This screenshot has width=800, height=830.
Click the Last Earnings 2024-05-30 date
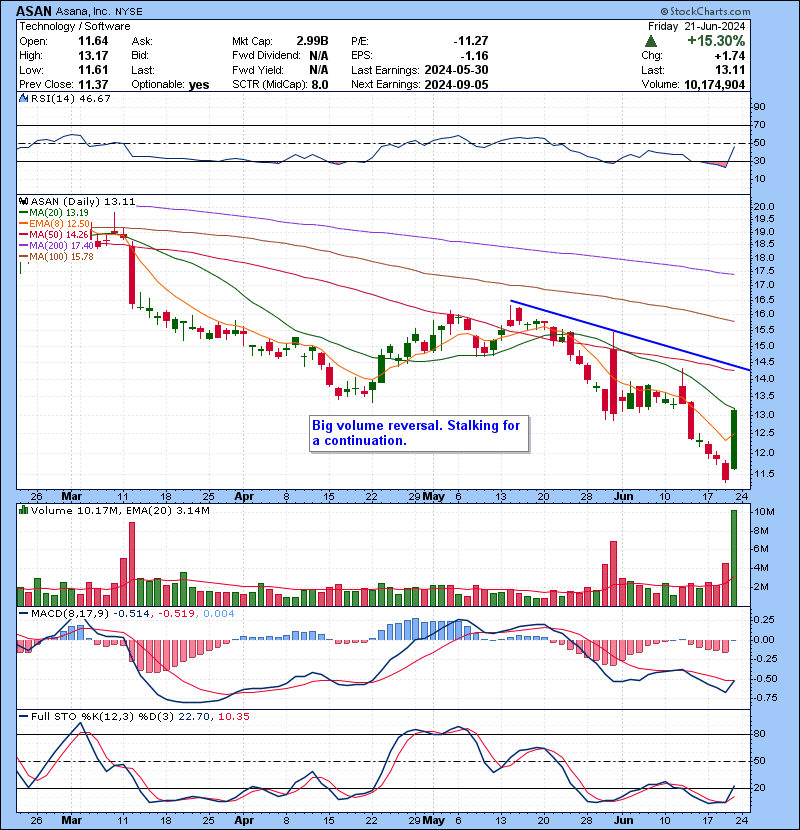[x=456, y=70]
